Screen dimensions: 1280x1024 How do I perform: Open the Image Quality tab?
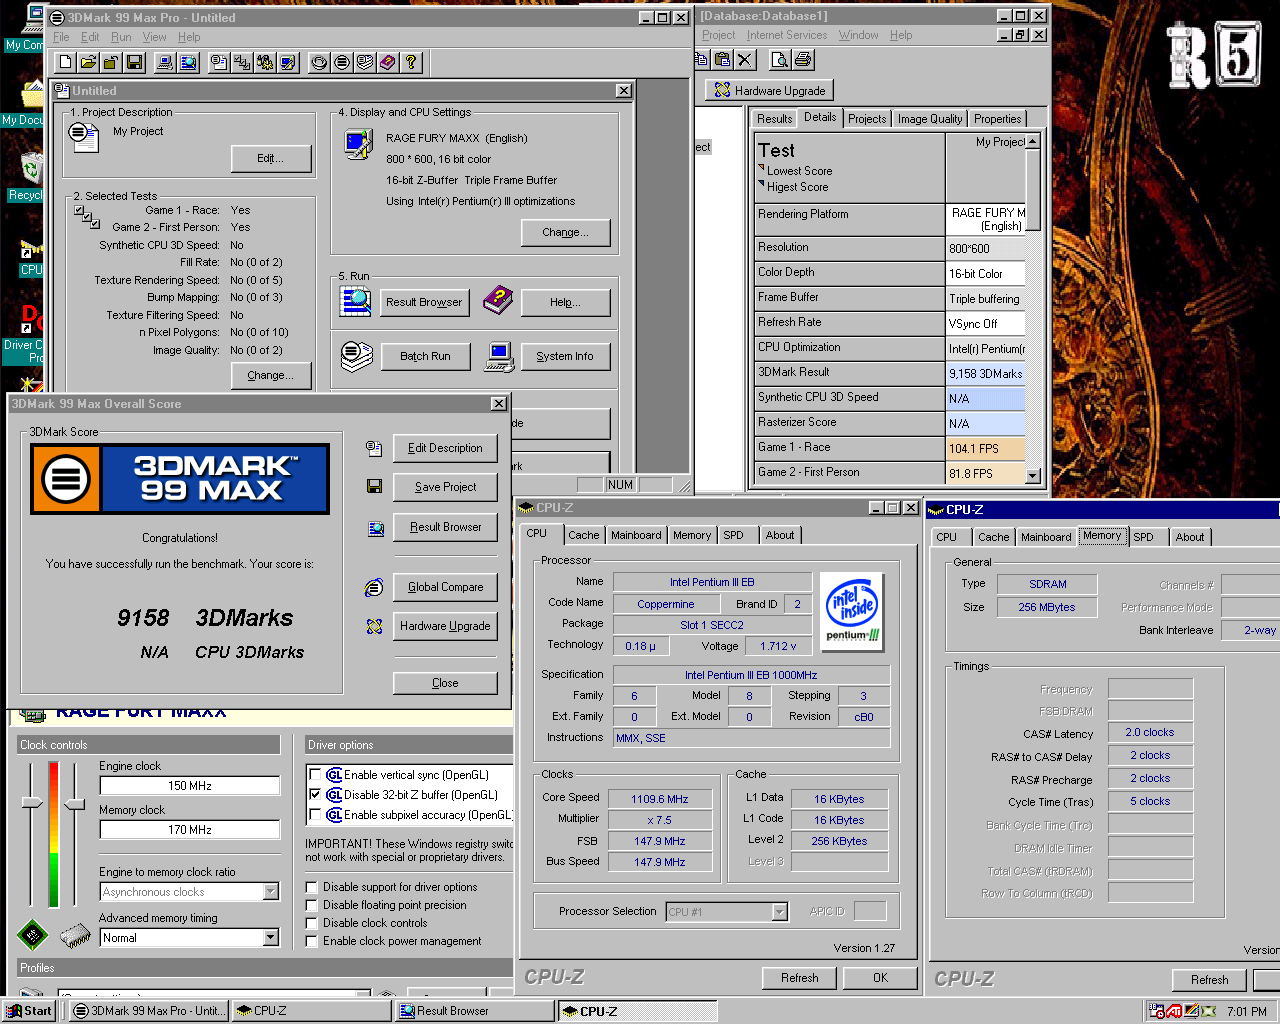point(929,118)
